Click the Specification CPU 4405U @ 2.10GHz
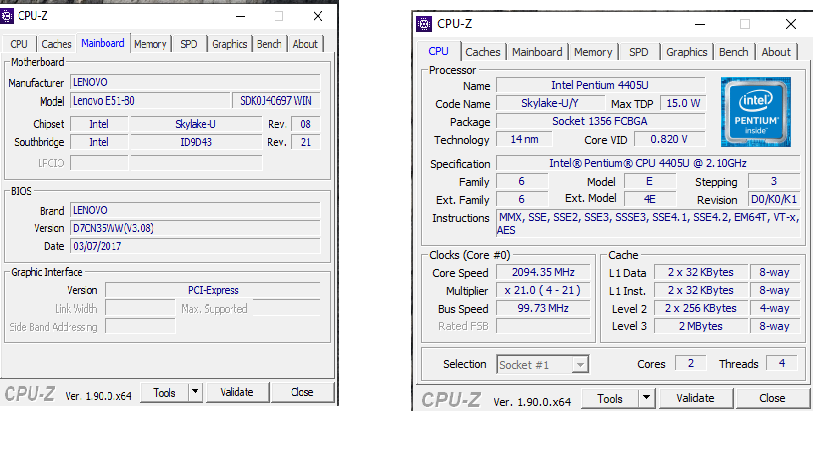This screenshot has width=819, height=460. click(x=648, y=163)
